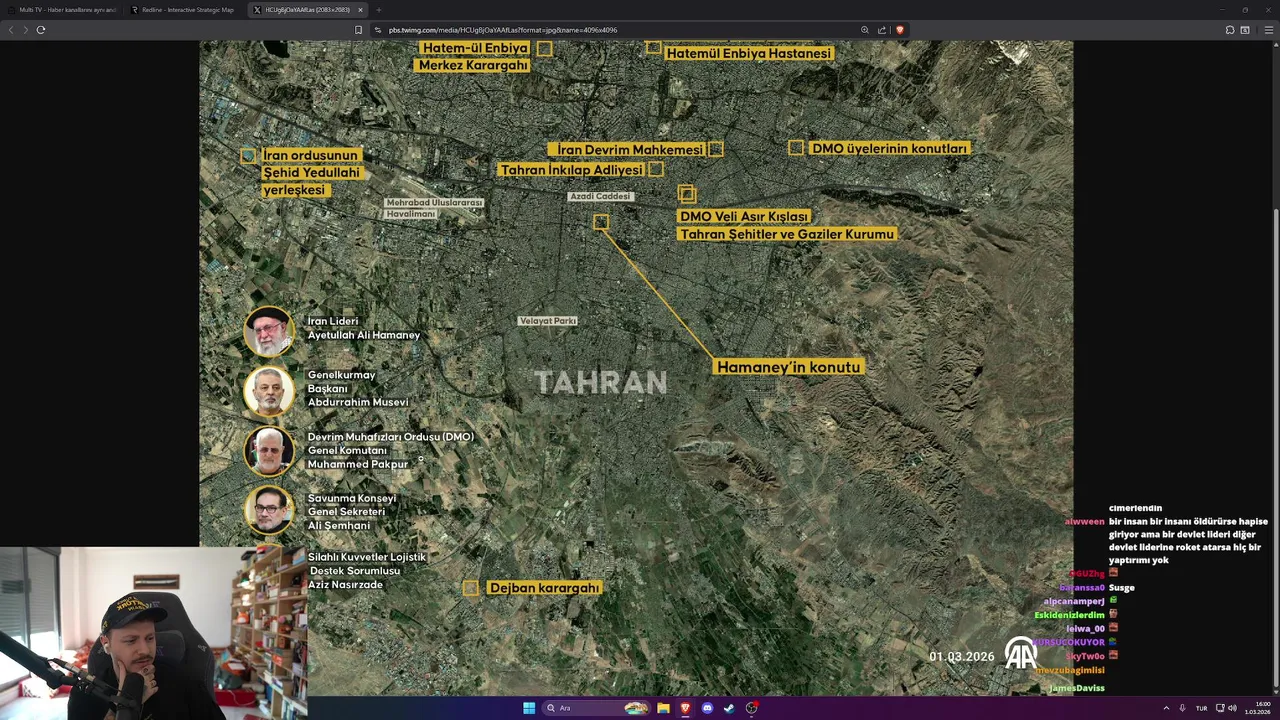Click the page vertical scrollbar
This screenshot has height=720, width=1280.
click(x=1276, y=370)
